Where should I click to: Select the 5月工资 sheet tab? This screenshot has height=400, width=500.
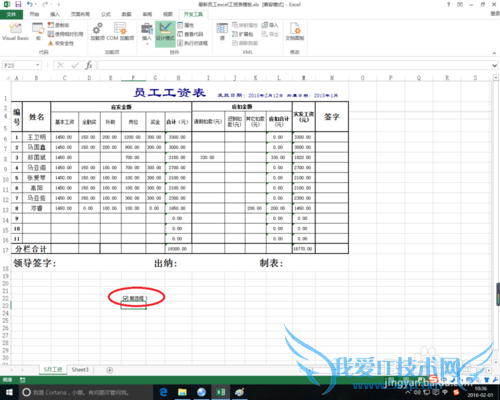coord(53,370)
